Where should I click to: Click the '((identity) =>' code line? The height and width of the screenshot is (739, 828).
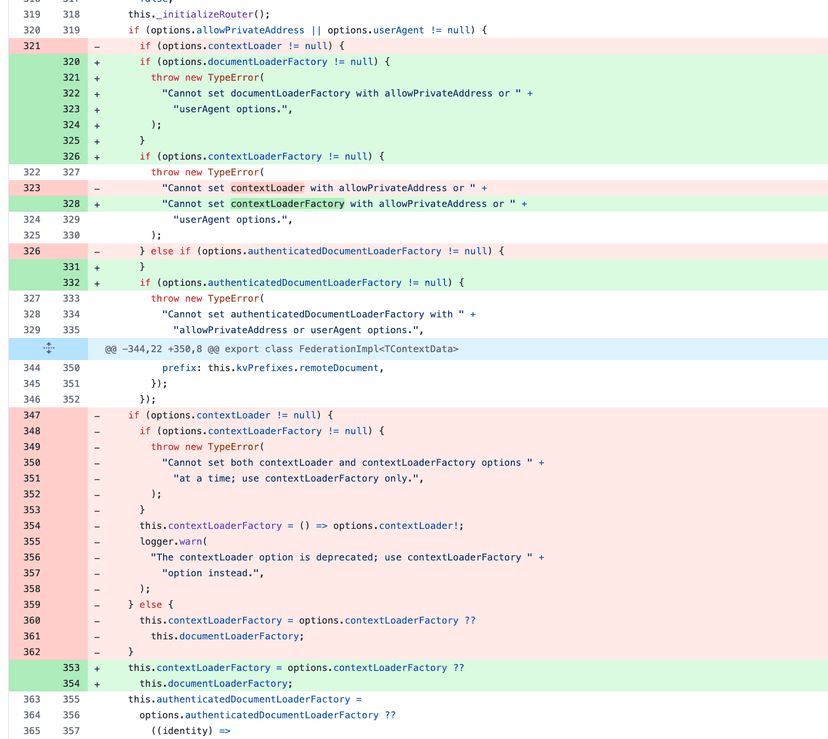point(191,731)
